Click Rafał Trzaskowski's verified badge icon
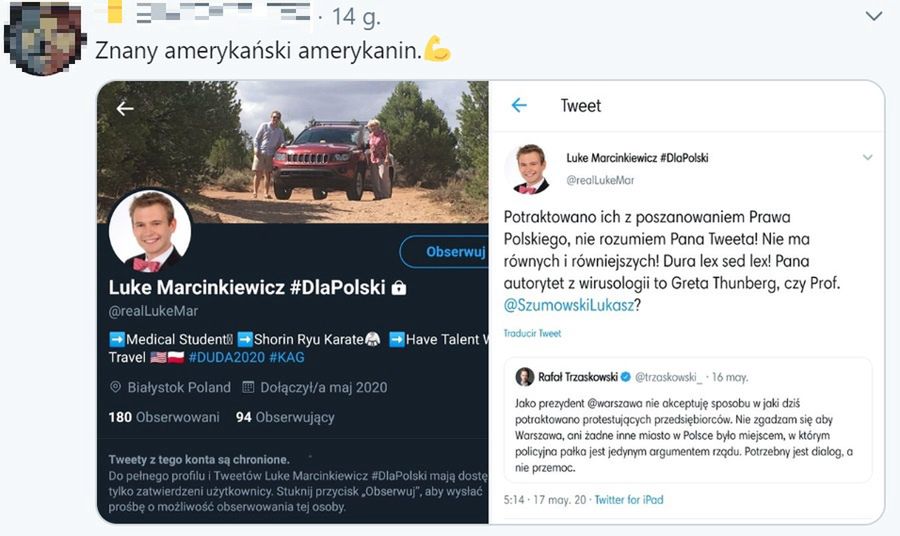 (x=625, y=377)
